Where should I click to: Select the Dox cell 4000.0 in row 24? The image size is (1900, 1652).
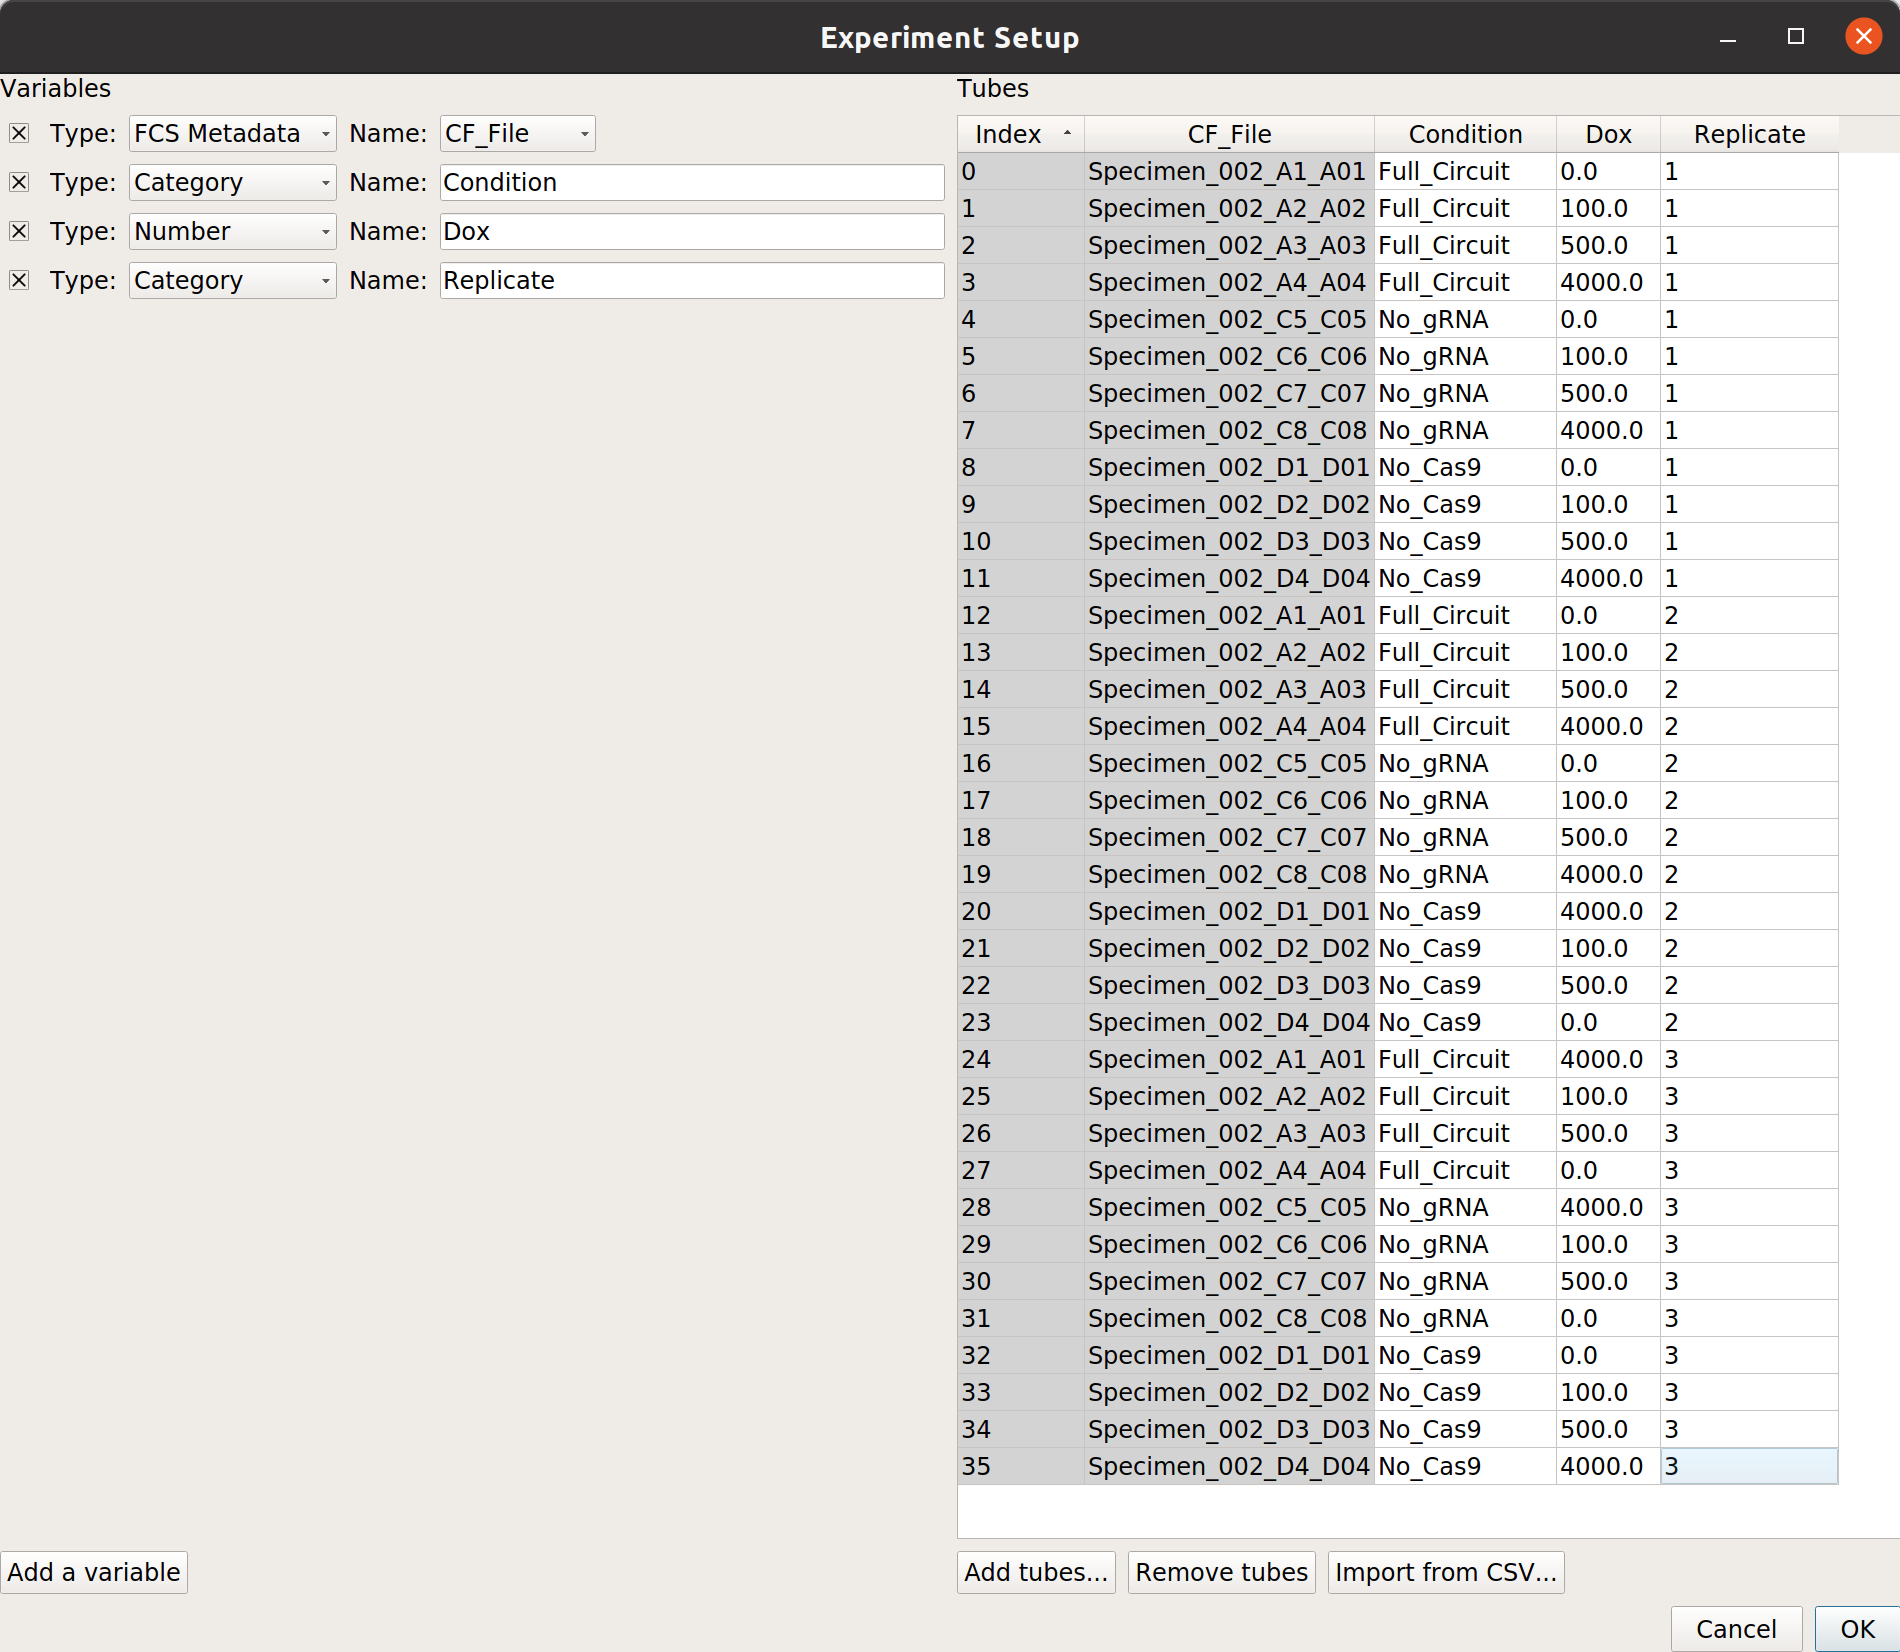tap(1608, 1059)
